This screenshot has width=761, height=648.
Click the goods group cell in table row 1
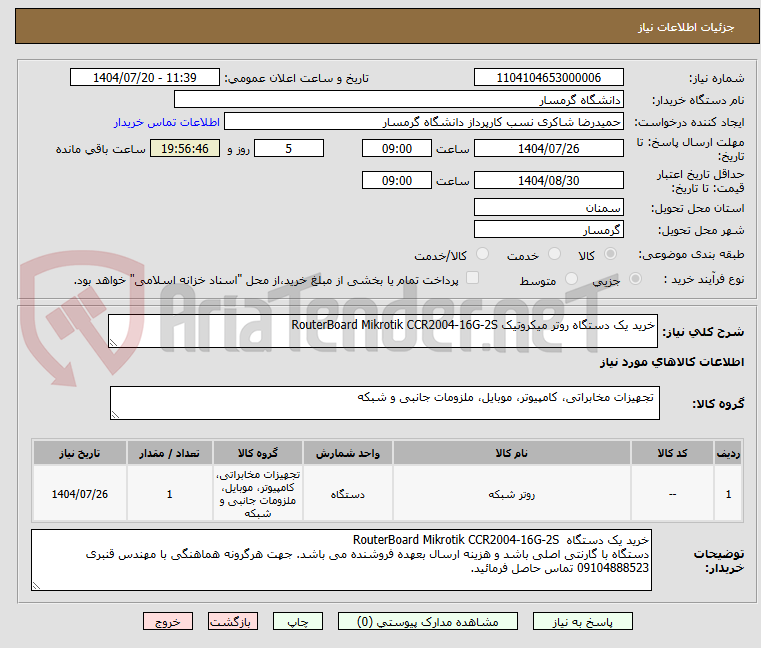pyautogui.click(x=258, y=494)
